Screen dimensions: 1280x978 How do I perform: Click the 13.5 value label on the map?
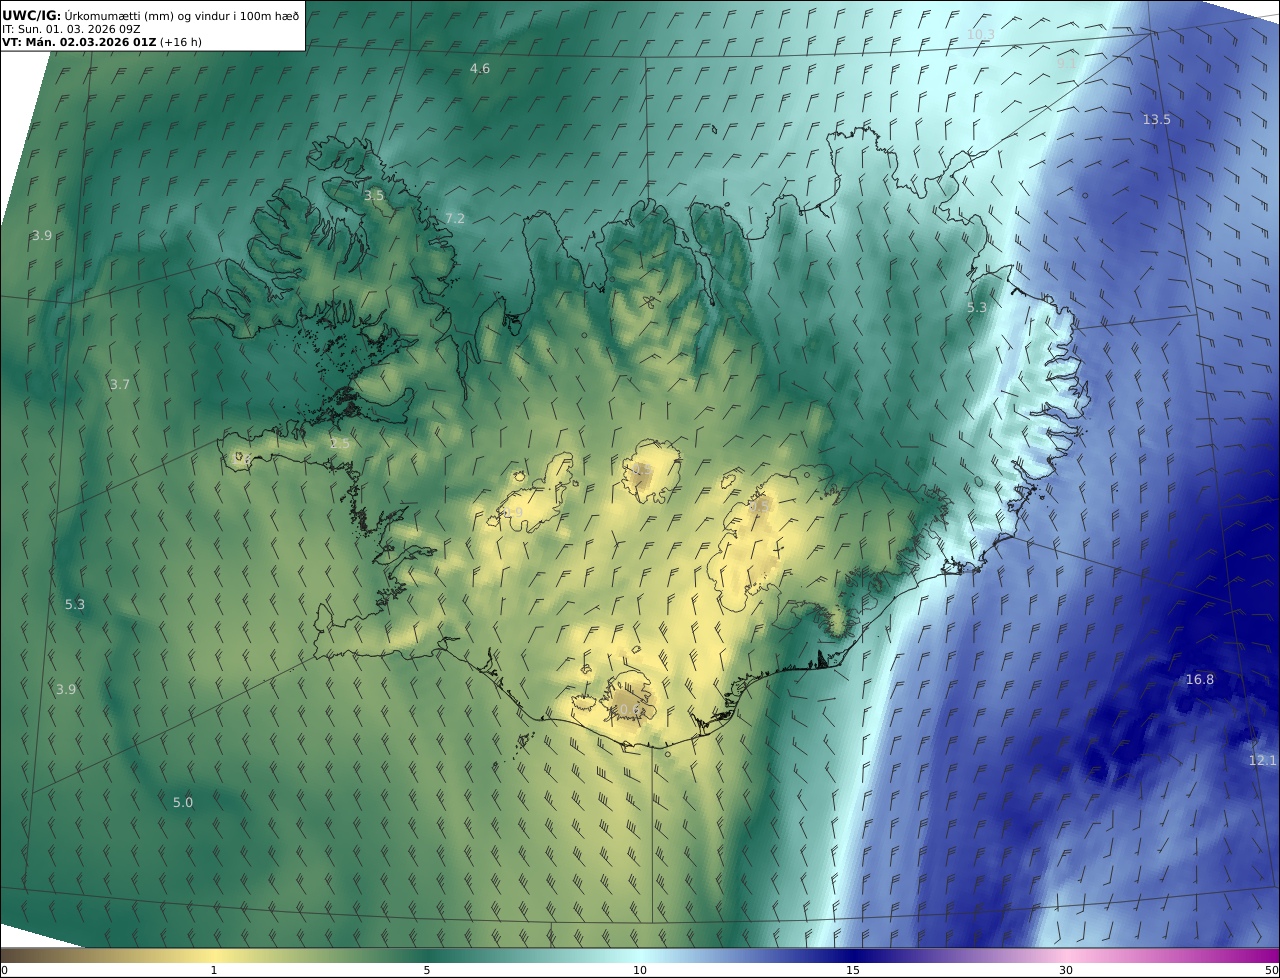[1156, 119]
